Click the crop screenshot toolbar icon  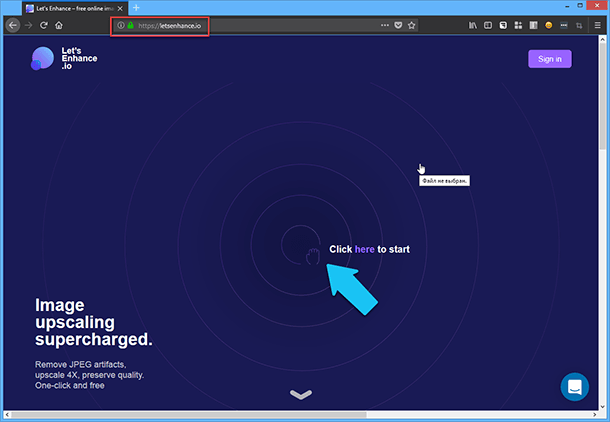pyautogui.click(x=579, y=26)
